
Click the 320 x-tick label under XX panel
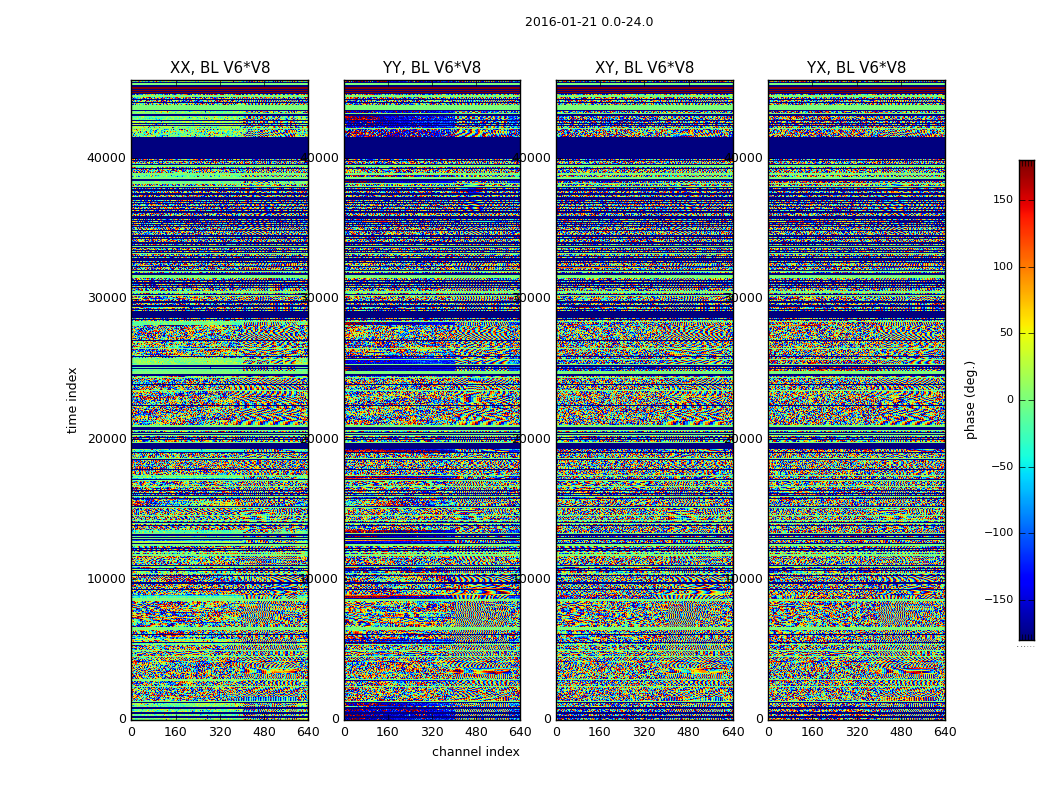point(220,732)
